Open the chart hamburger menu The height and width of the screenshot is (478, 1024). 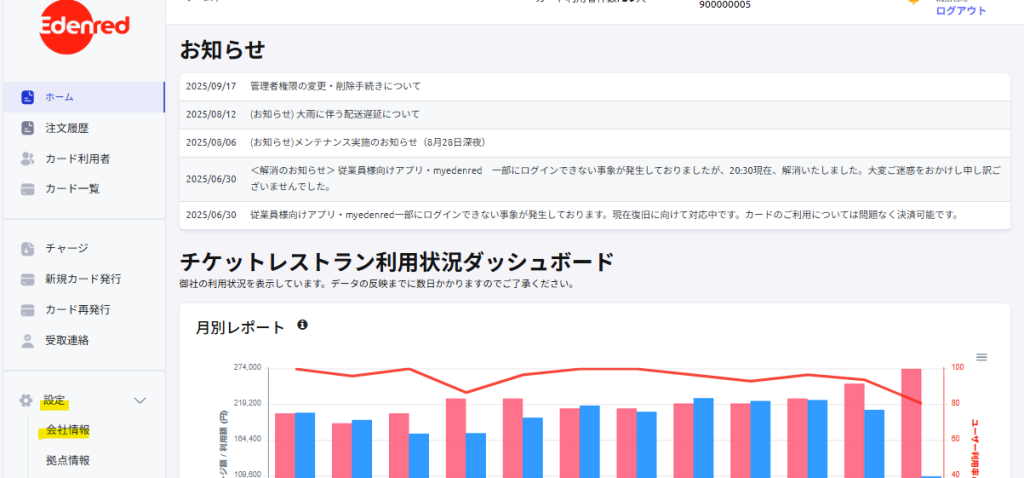tap(982, 357)
